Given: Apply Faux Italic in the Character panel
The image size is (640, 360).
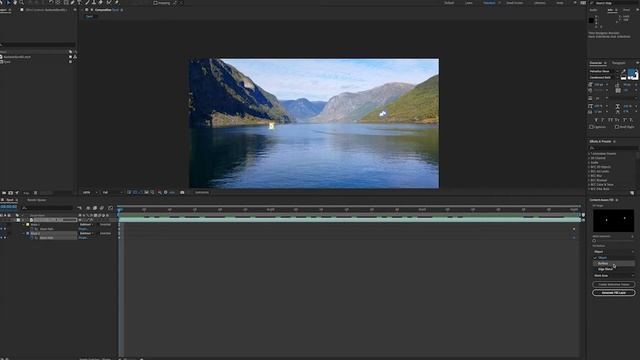Looking at the screenshot, I should (x=603, y=120).
